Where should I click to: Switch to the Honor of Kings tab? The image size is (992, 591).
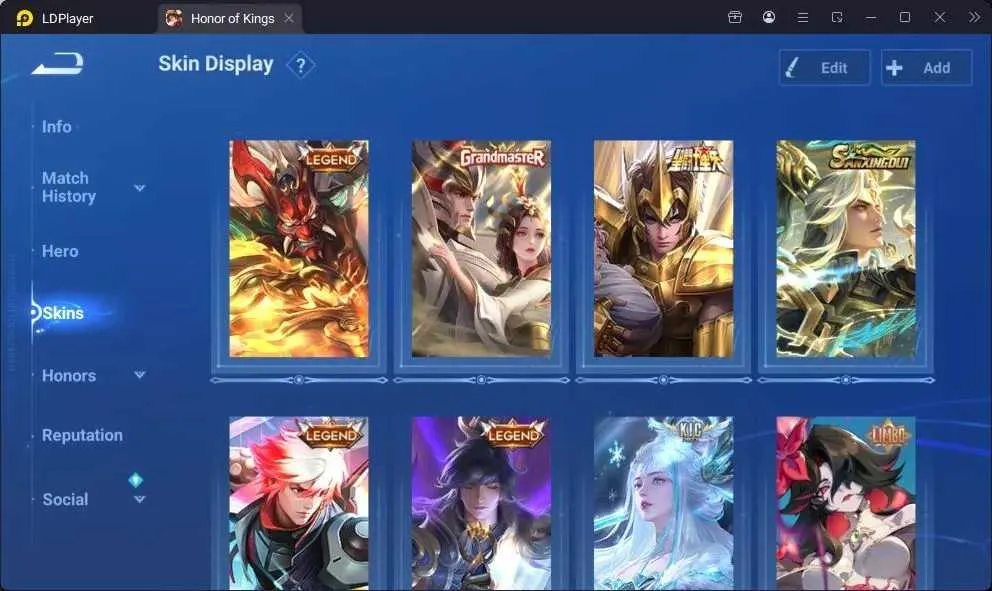pyautogui.click(x=230, y=18)
